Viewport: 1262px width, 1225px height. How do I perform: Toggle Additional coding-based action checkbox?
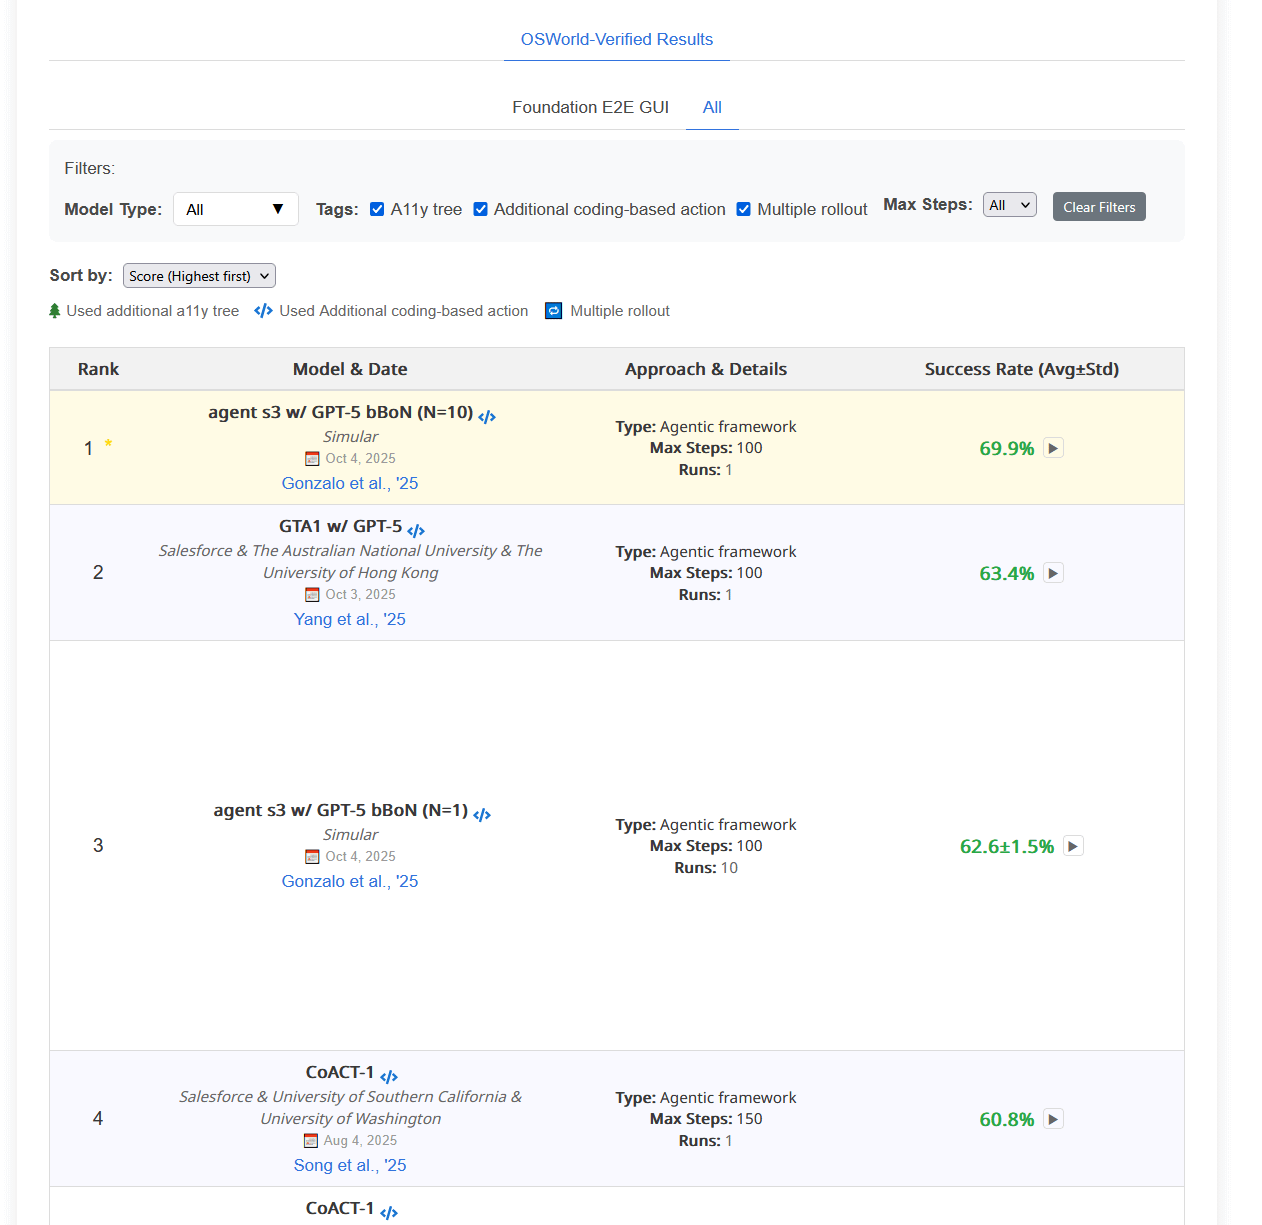(x=481, y=209)
